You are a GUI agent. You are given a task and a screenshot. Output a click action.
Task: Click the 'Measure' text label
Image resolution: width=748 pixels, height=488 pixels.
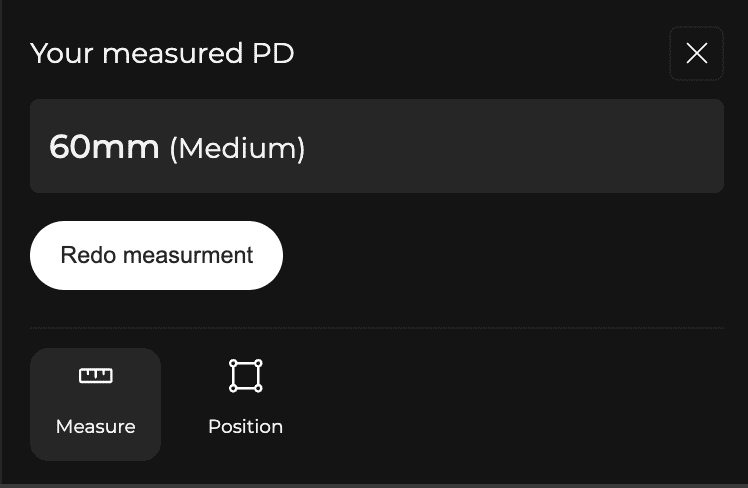point(96,427)
